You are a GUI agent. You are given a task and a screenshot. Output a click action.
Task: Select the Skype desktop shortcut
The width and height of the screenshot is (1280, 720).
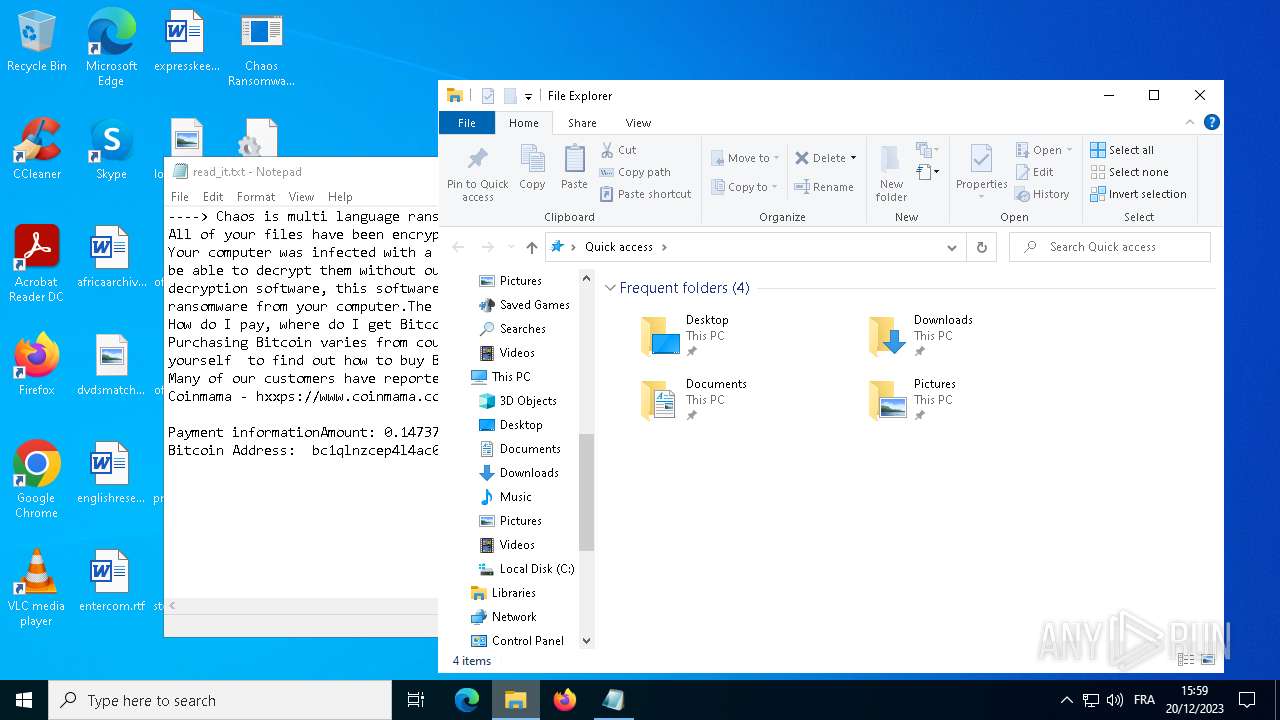[111, 150]
